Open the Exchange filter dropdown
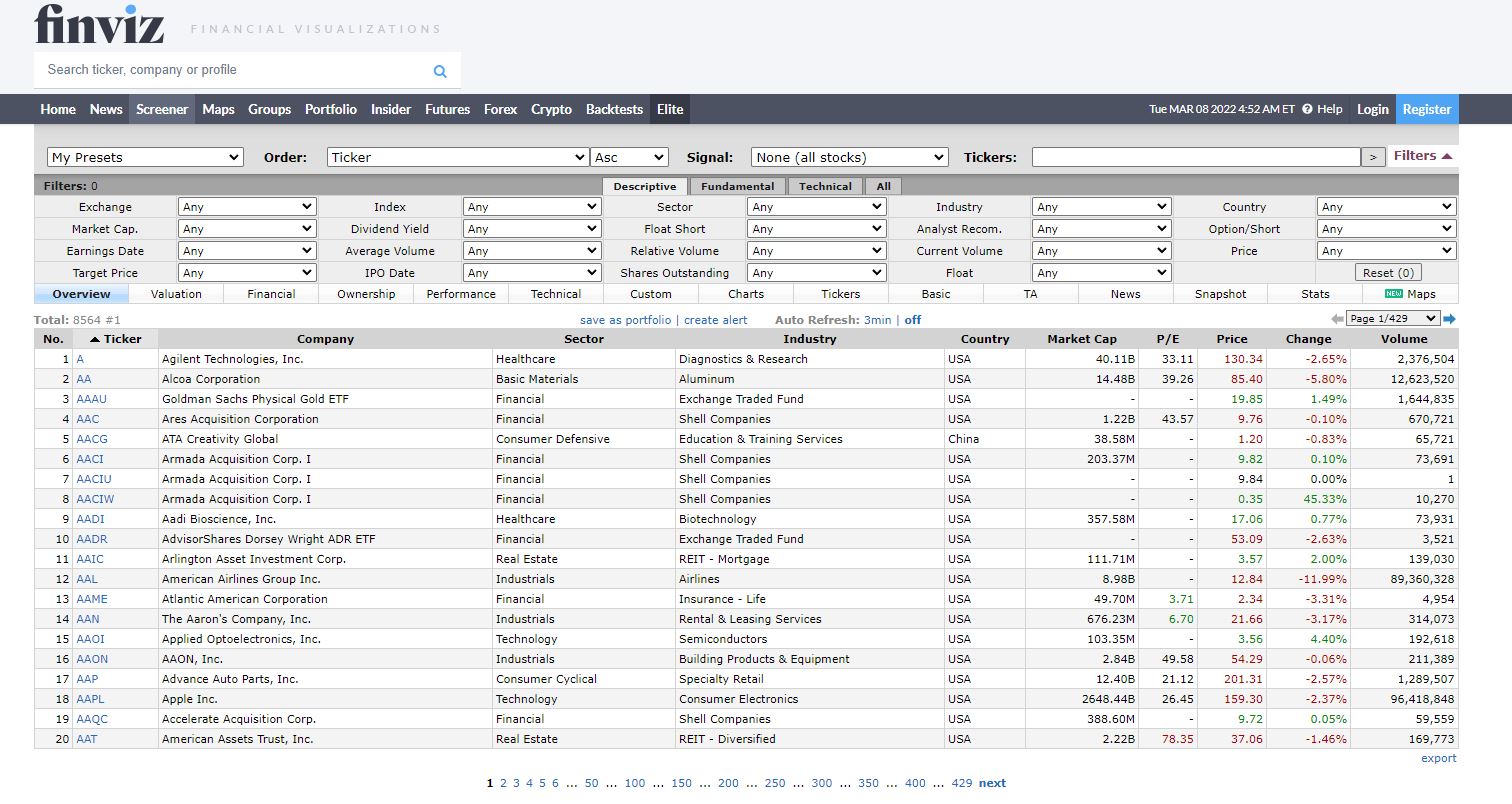This screenshot has width=1512, height=804. (247, 207)
